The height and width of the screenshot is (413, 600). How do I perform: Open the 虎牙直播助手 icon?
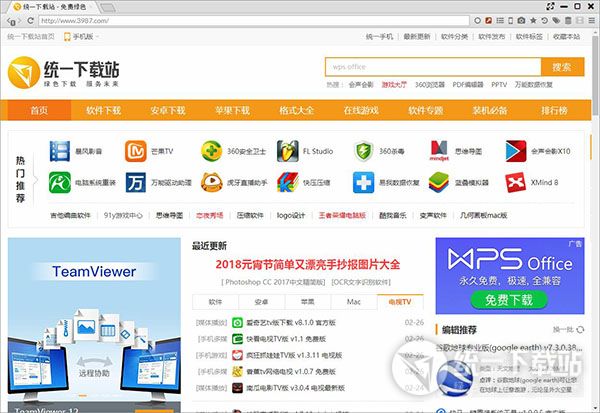click(211, 182)
